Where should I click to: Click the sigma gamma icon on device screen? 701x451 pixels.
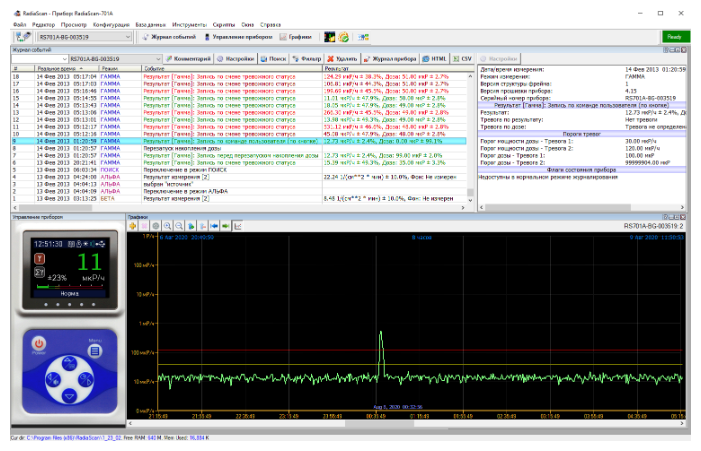tap(39, 272)
